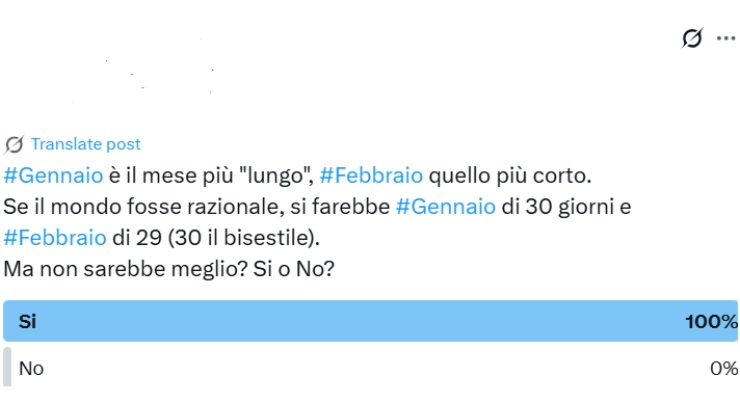The width and height of the screenshot is (740, 420).
Task: Open #Gennaio hashtag before 'di 30 giorni'
Action: [446, 207]
